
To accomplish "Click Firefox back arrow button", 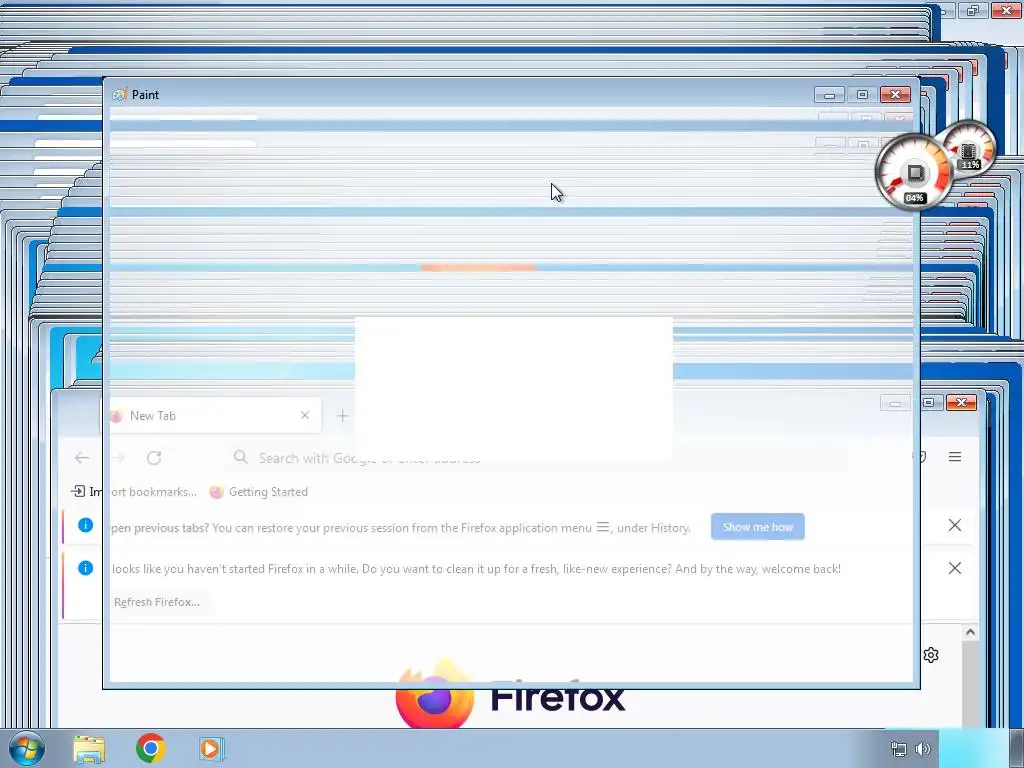I will pos(82,458).
